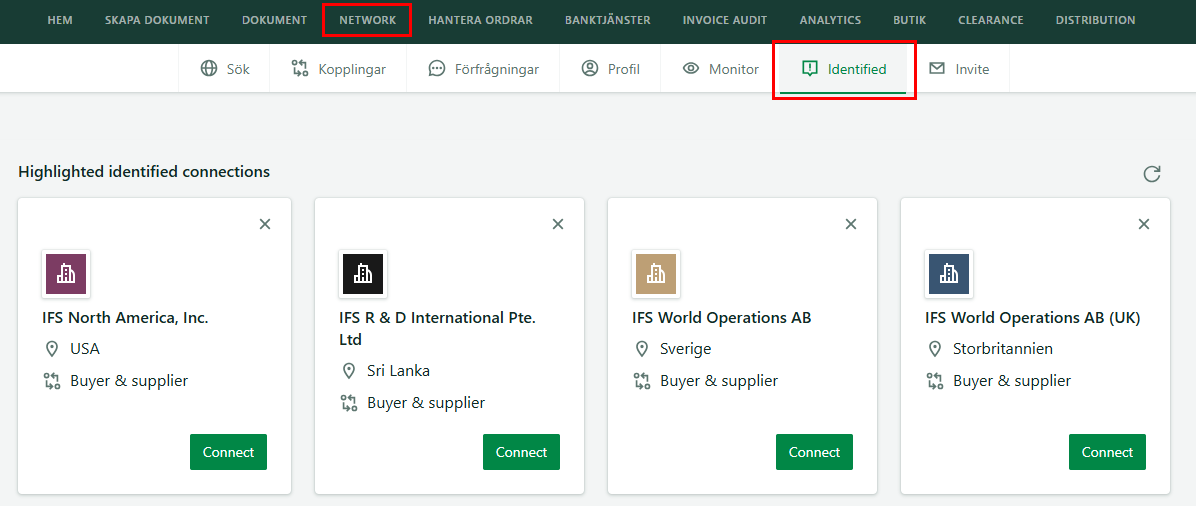Image resolution: width=1196 pixels, height=506 pixels.
Task: Click the tan IFS World Operations AB logo
Action: pos(655,274)
